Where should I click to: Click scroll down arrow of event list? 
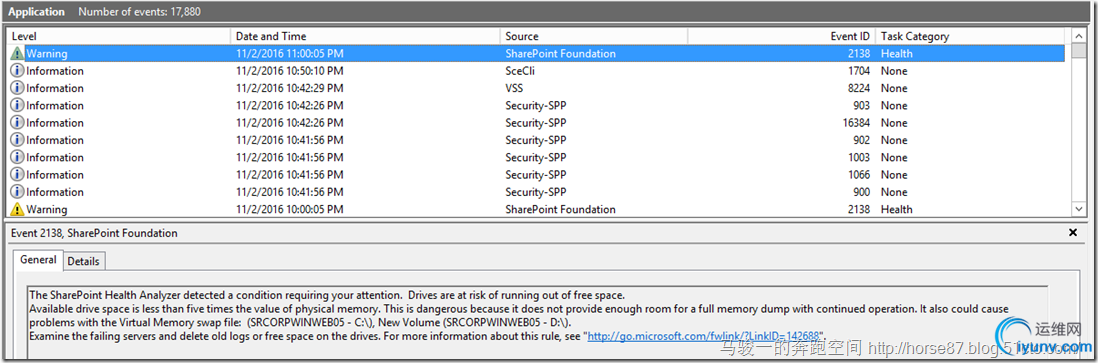coord(1077,209)
